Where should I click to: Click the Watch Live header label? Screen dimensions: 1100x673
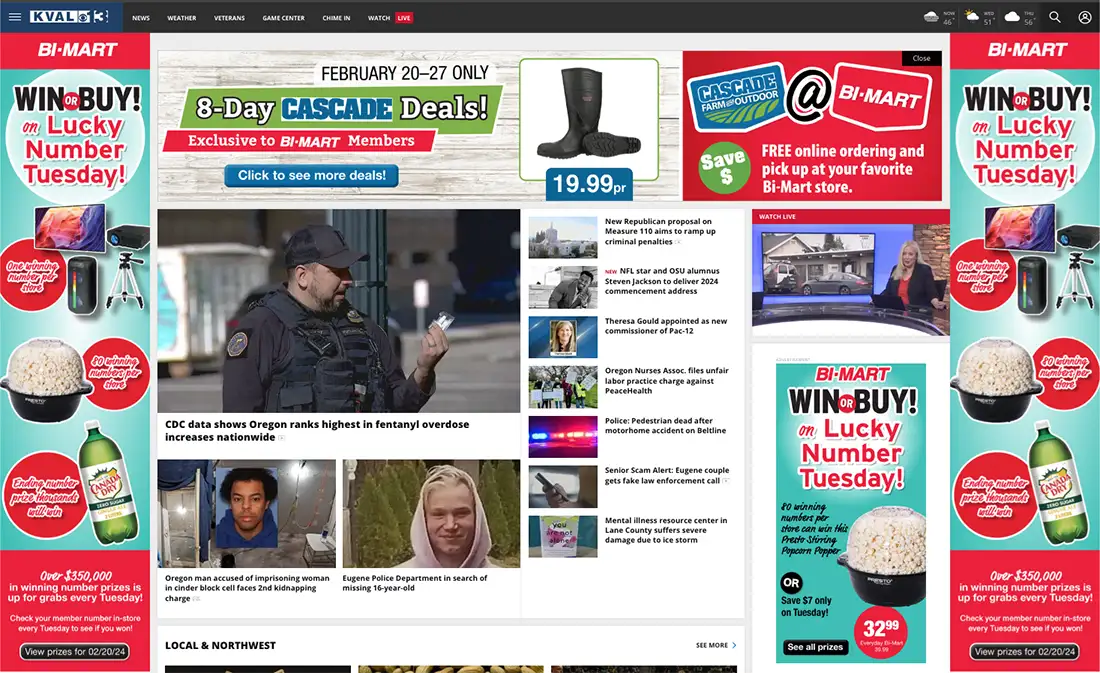point(777,217)
